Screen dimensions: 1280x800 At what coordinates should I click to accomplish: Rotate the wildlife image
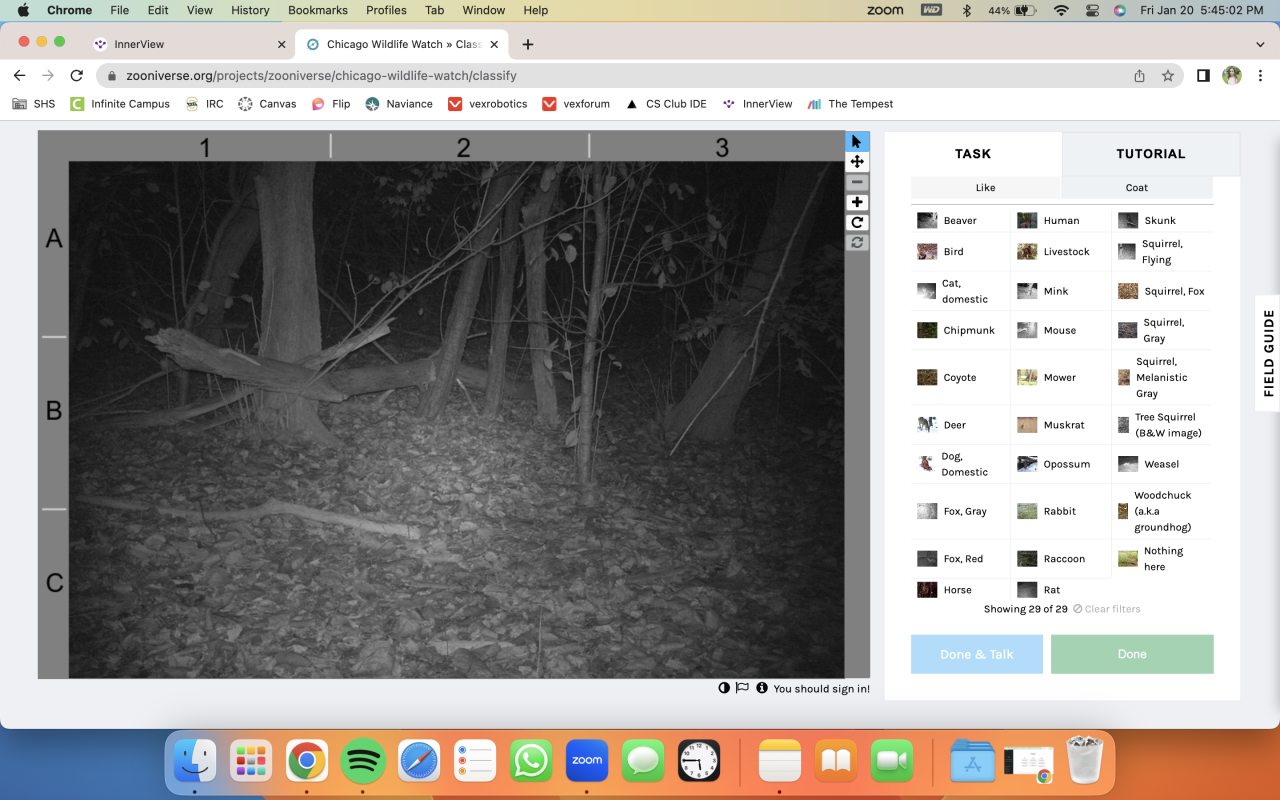[x=857, y=222]
